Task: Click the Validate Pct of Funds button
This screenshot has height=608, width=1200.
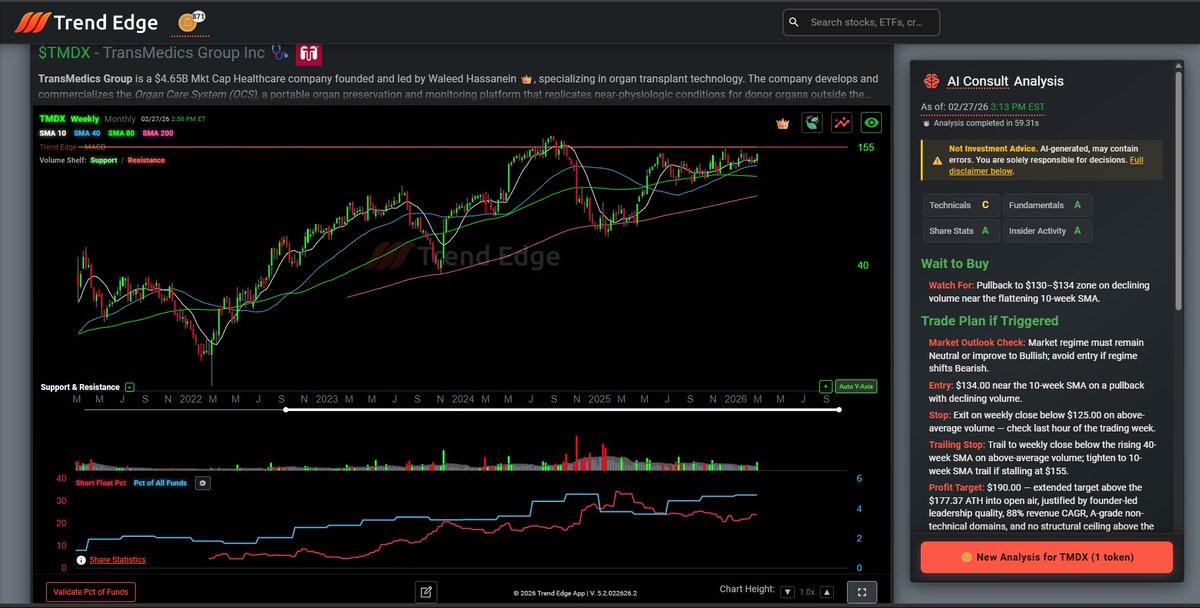Action: pyautogui.click(x=90, y=592)
